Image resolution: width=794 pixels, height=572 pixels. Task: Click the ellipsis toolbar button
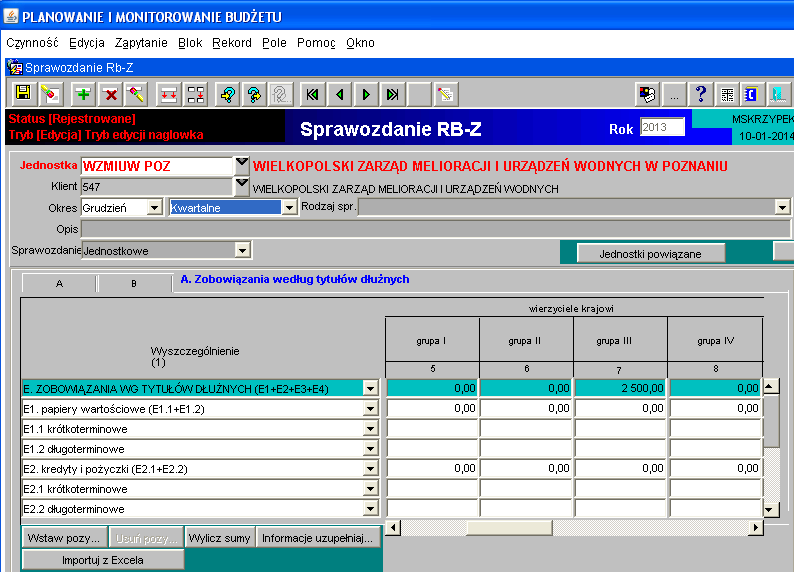[674, 94]
